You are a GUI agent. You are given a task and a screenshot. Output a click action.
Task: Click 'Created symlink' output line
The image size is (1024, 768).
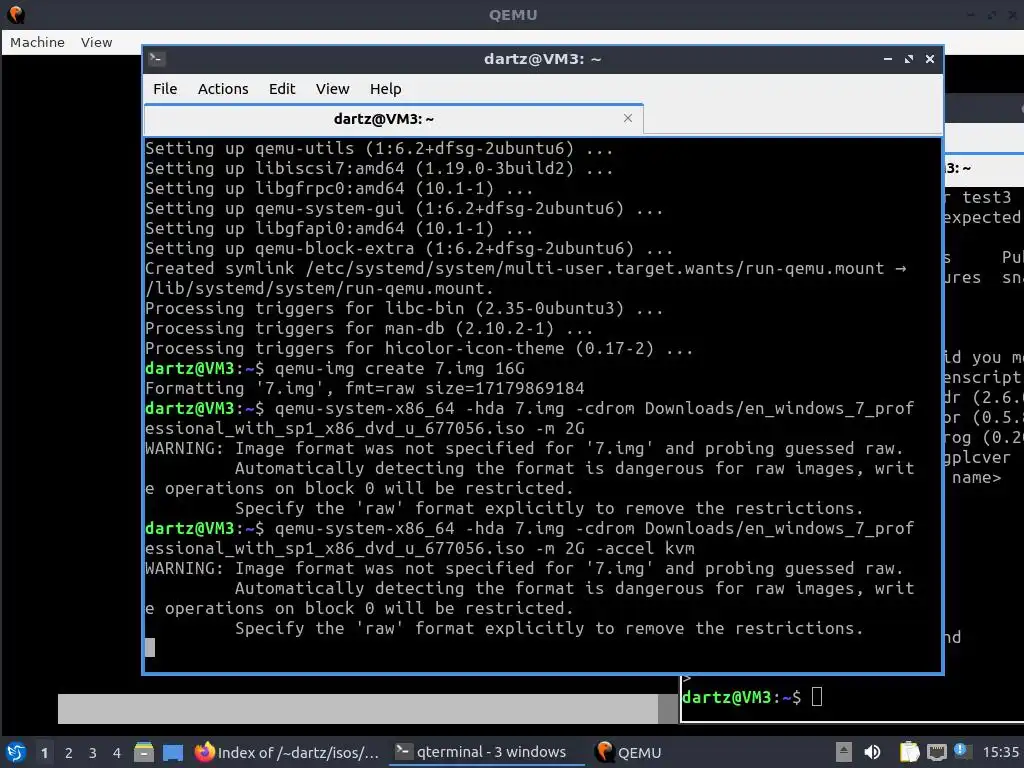pos(525,278)
